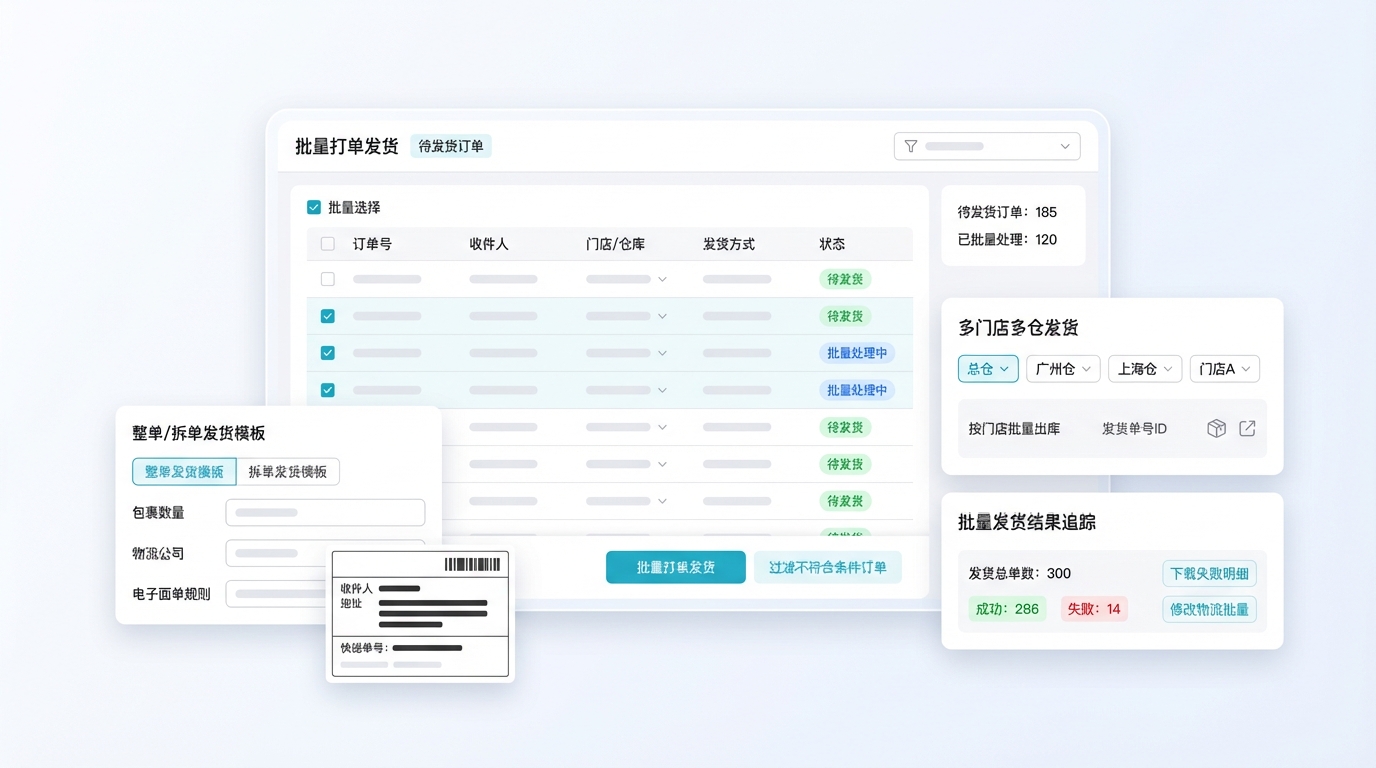Open the external link icon beside 发货单号ID
Image resolution: width=1376 pixels, height=768 pixels.
coord(1247,428)
